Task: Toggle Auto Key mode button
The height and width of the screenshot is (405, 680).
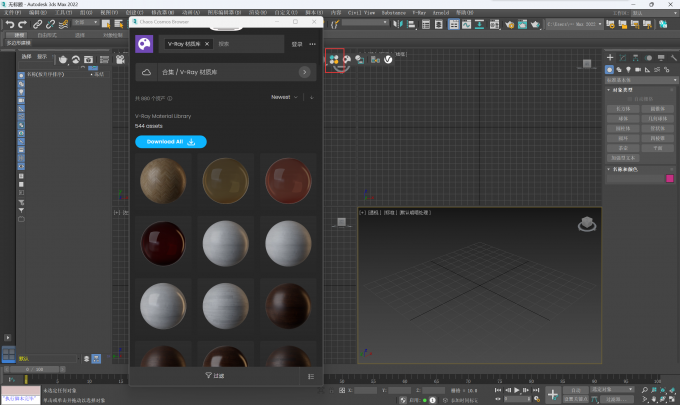Action: click(575, 390)
